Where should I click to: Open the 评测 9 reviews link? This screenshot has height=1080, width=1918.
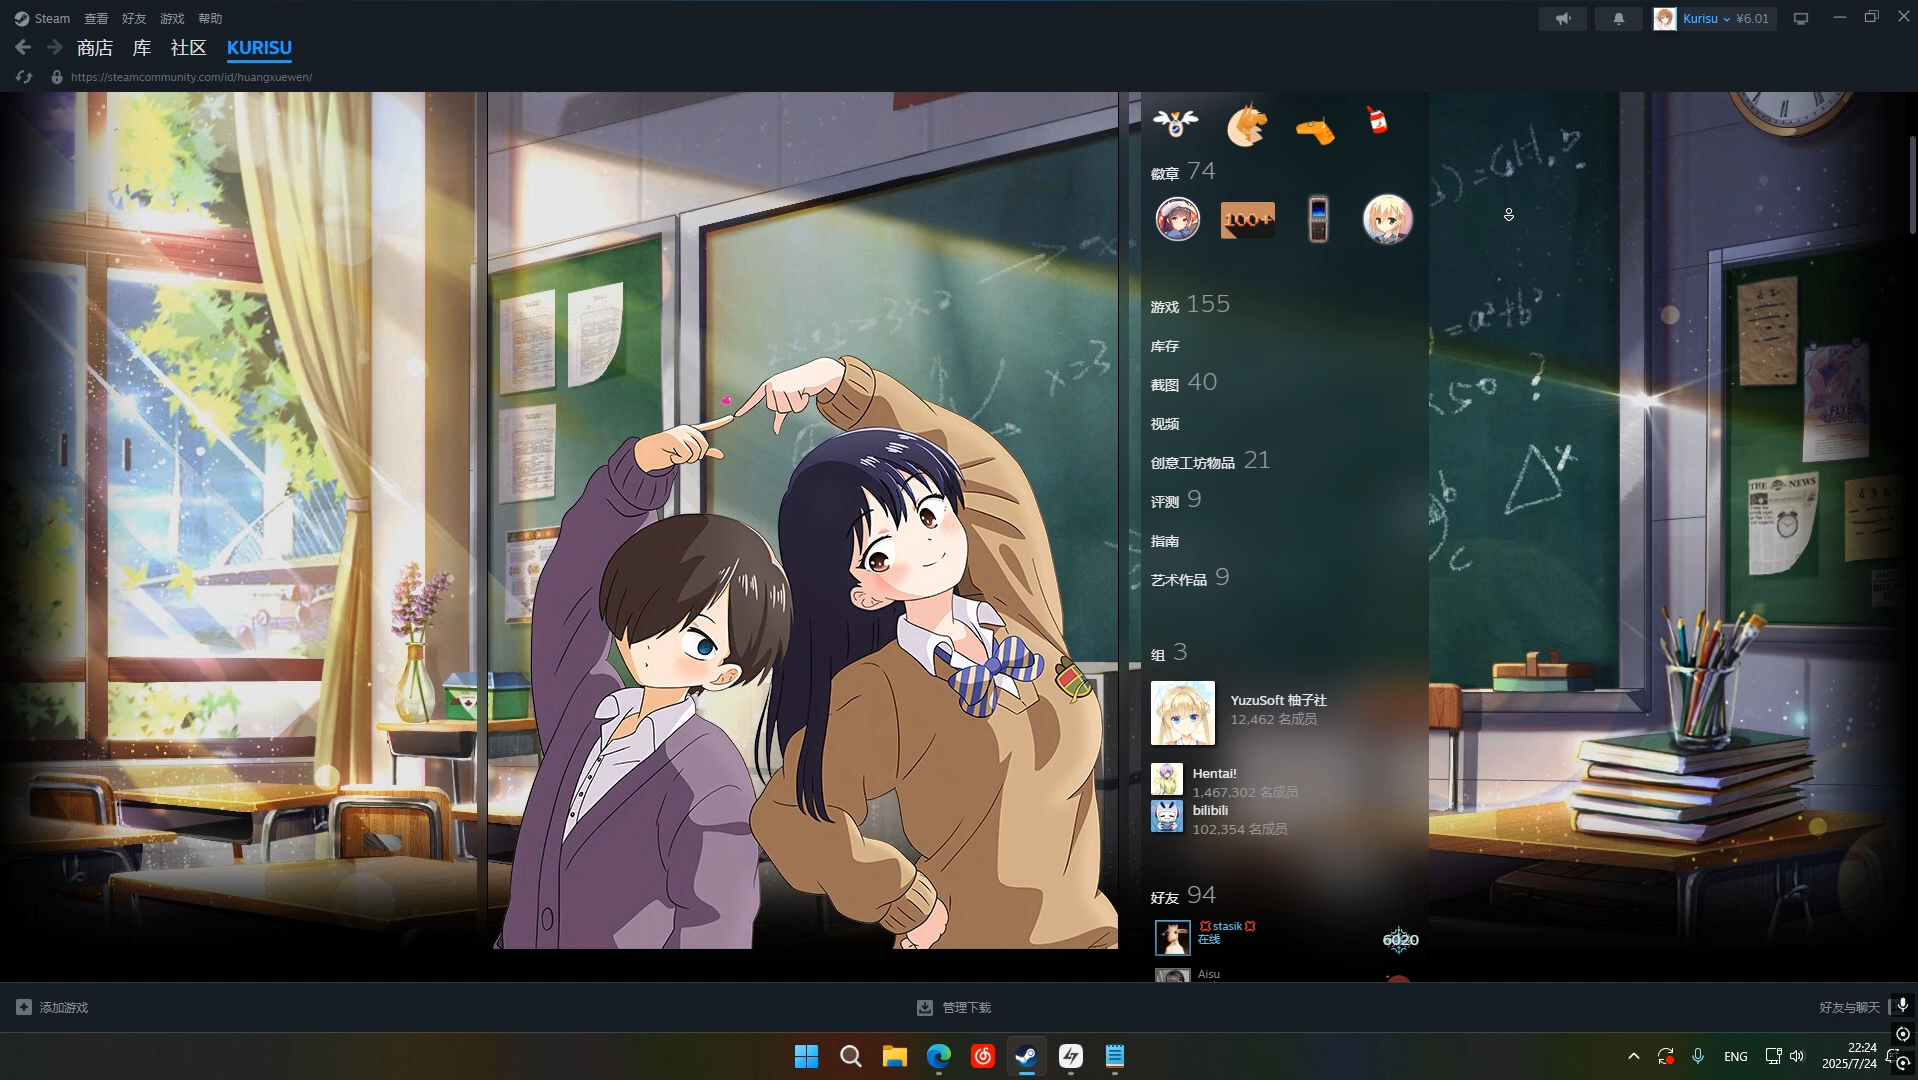point(1176,500)
